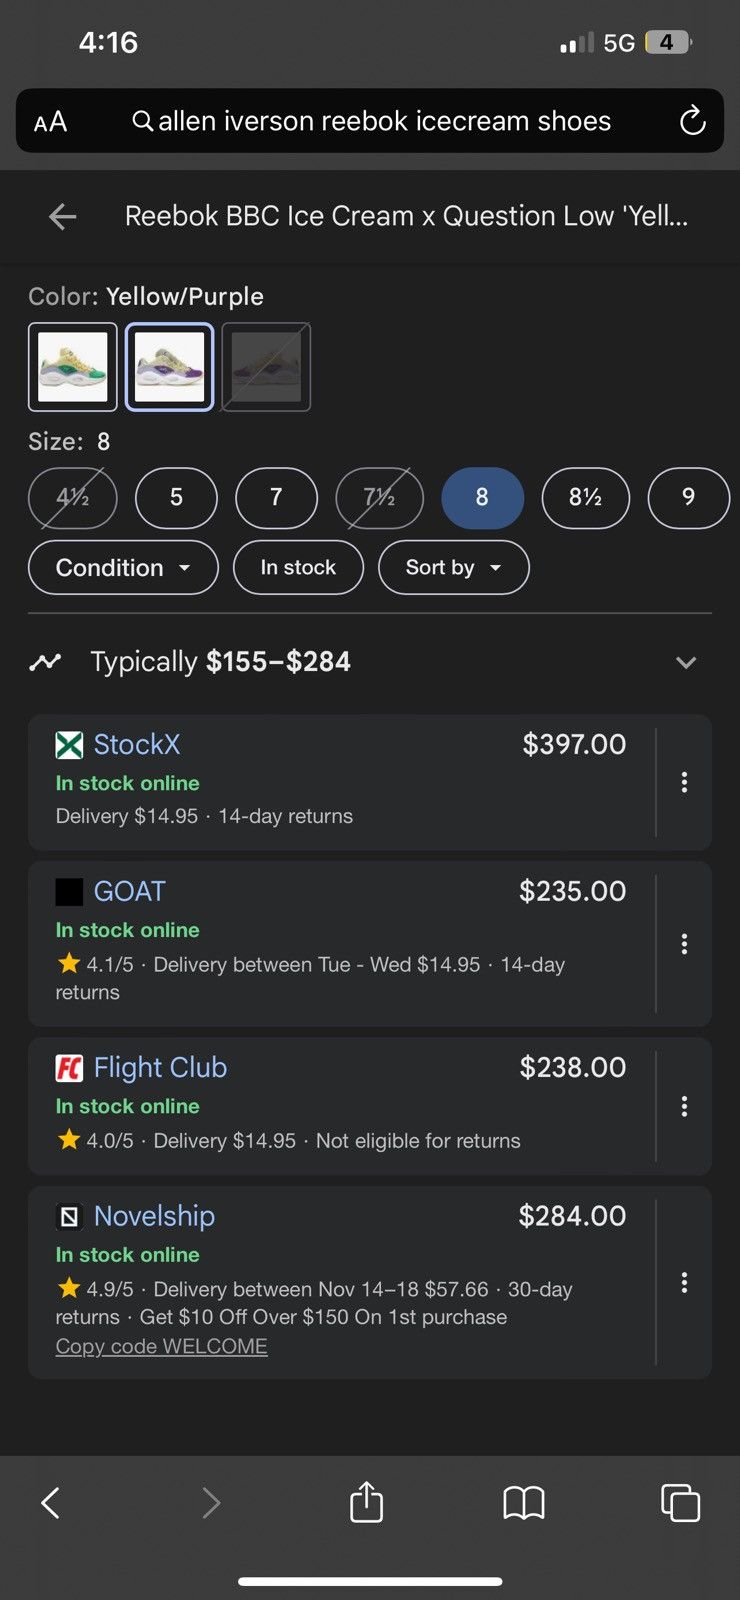Image resolution: width=740 pixels, height=1600 pixels.
Task: Open the Flight Club seller listing
Action: 160,1067
